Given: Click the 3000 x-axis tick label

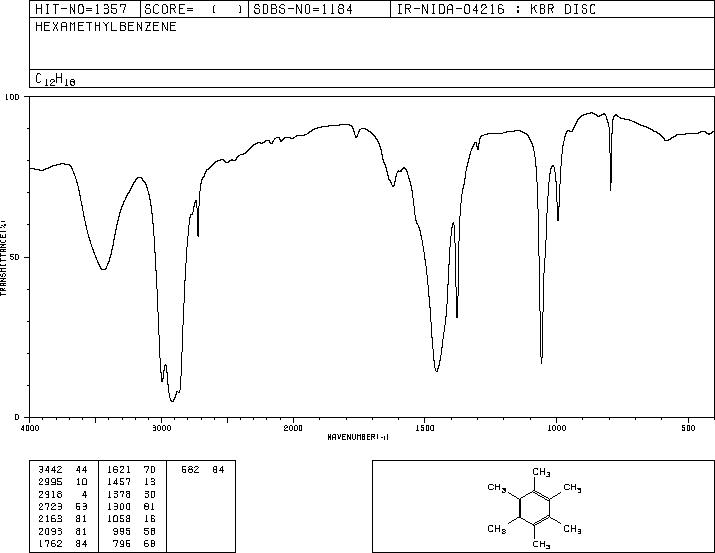Looking at the screenshot, I should pos(161,428).
